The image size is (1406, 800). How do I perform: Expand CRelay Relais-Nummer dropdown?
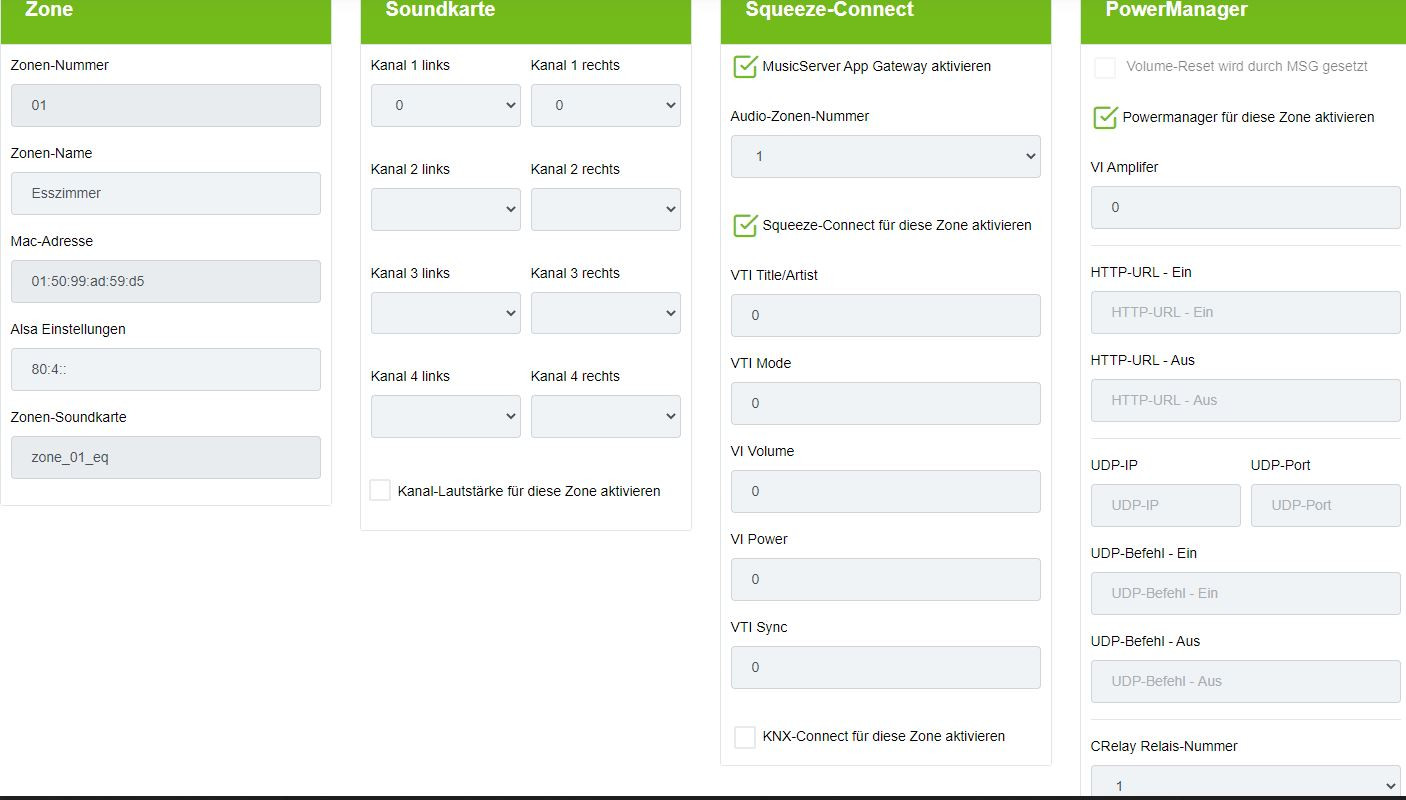(x=1245, y=785)
